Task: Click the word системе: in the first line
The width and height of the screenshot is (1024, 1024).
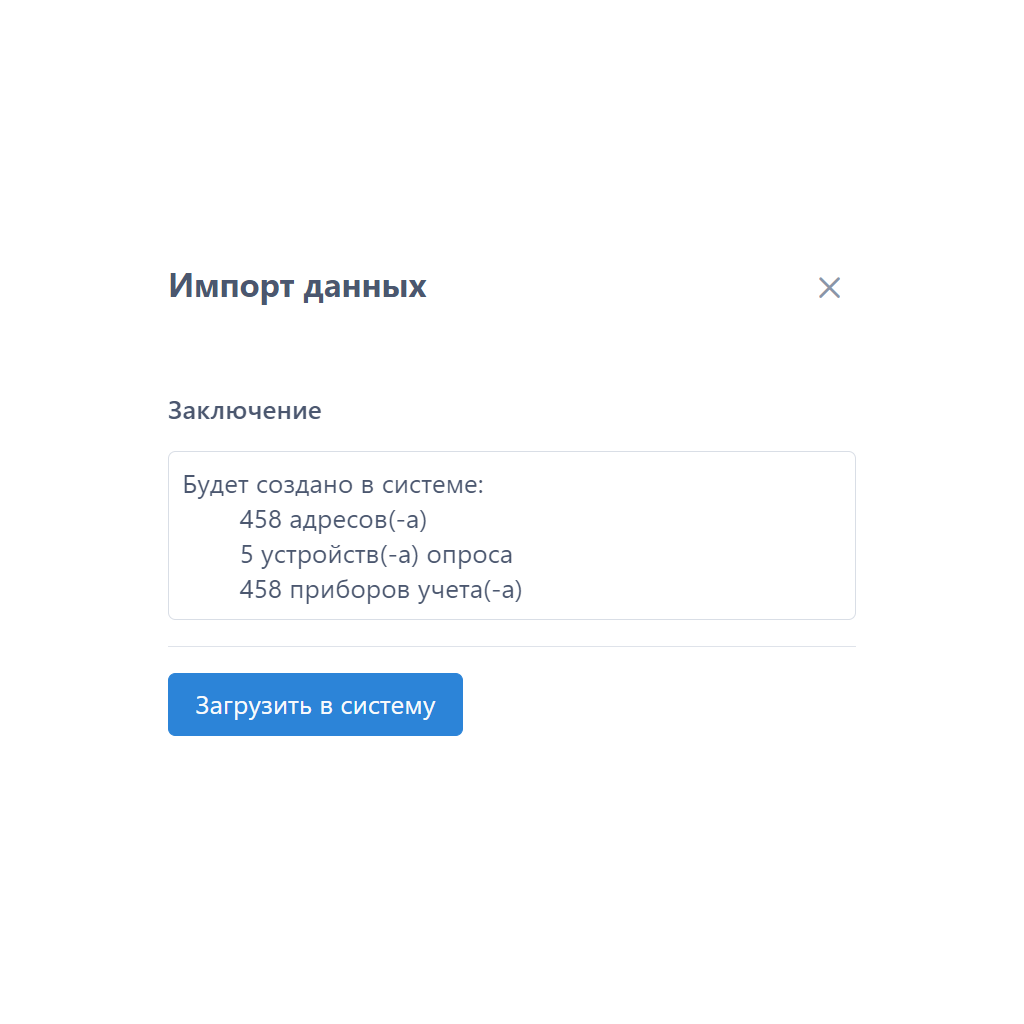Action: 433,485
